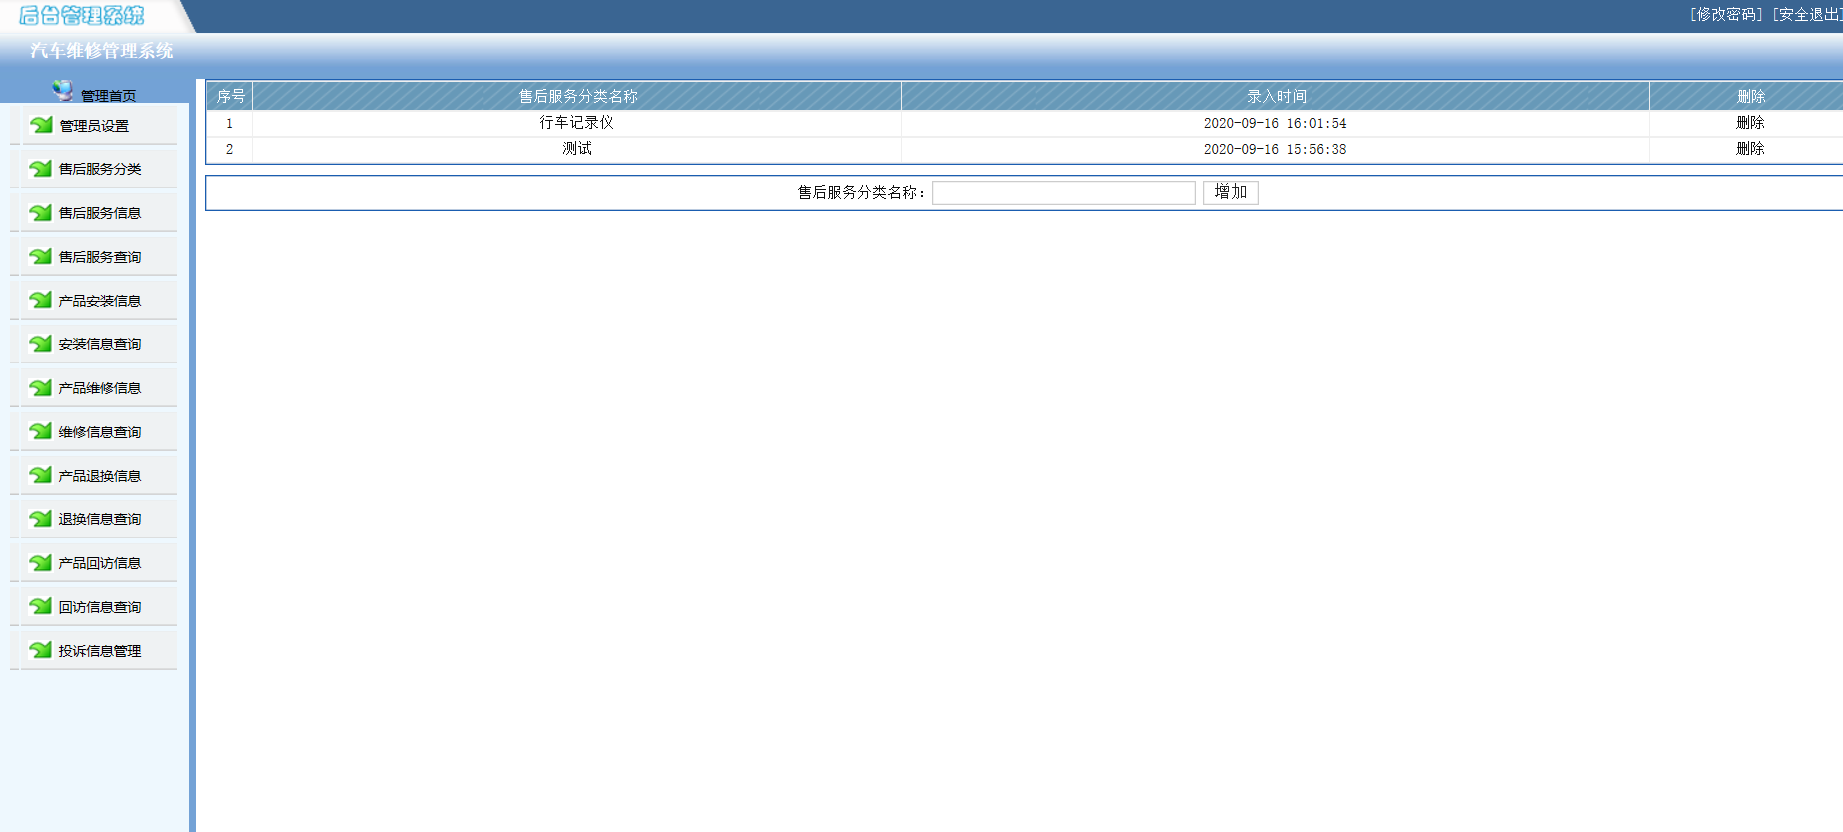Click the 安全退出 logout link
Viewport: 1843px width, 832px height.
[1808, 14]
